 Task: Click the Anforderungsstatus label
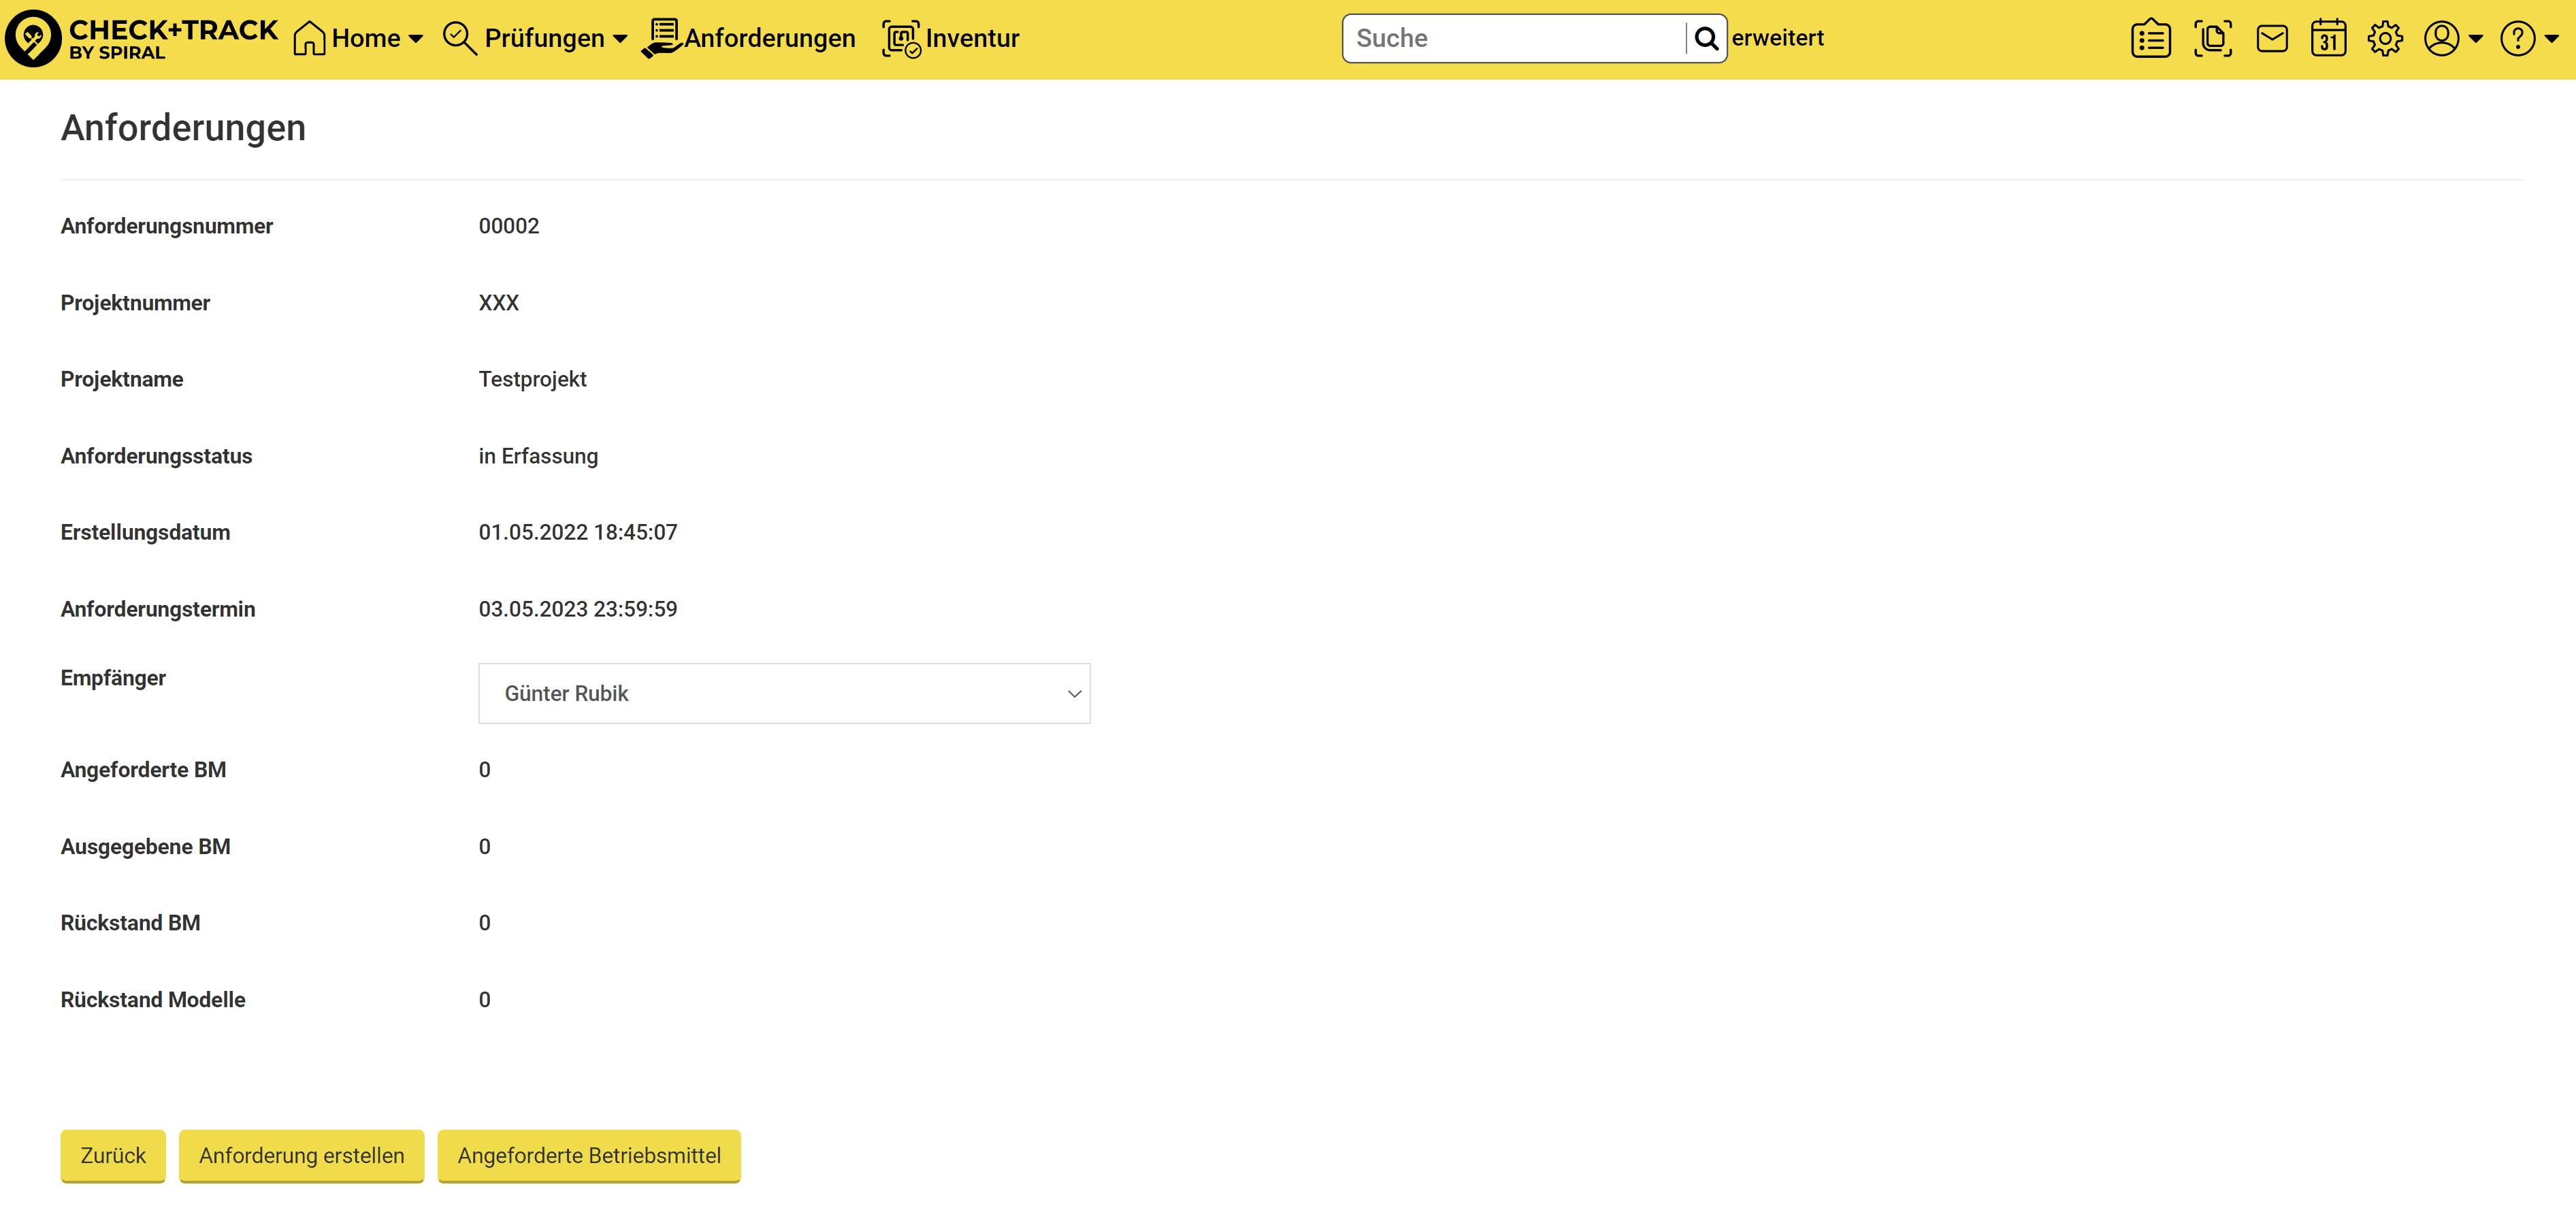click(x=156, y=456)
